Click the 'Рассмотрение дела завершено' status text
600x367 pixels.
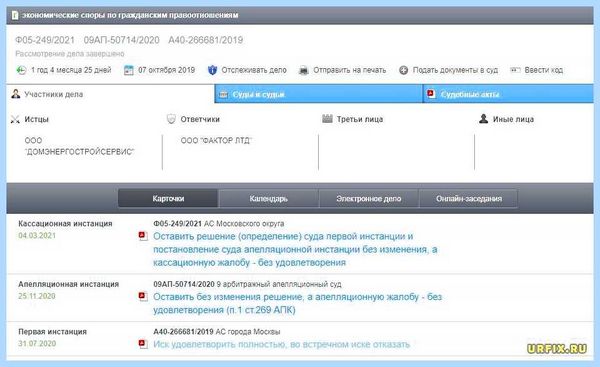70,54
